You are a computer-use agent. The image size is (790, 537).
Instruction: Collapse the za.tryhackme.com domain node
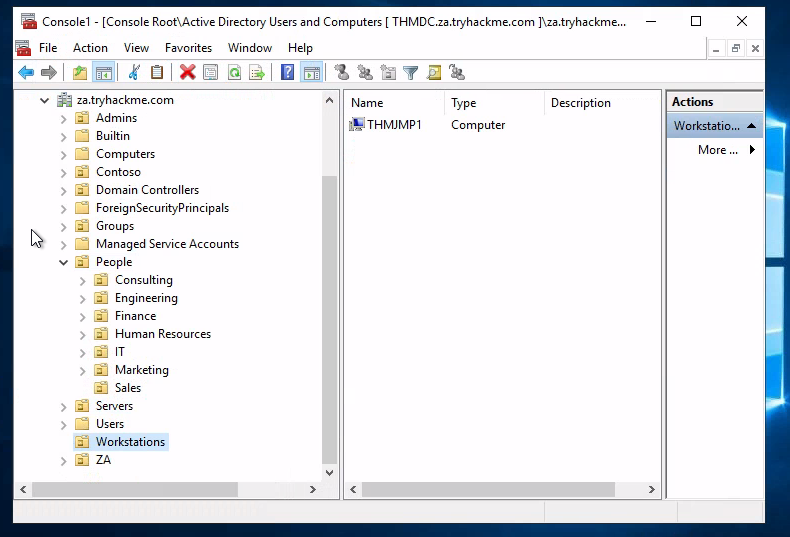pos(44,101)
